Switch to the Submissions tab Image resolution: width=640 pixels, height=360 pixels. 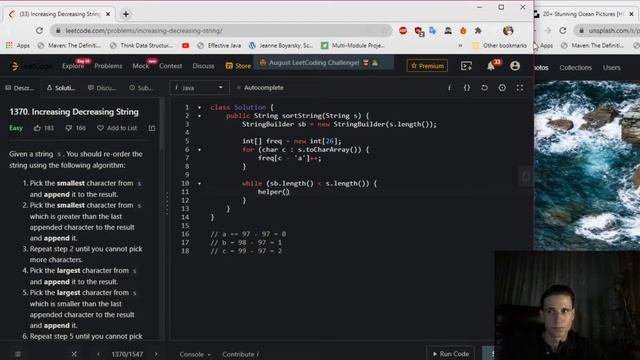pos(141,88)
